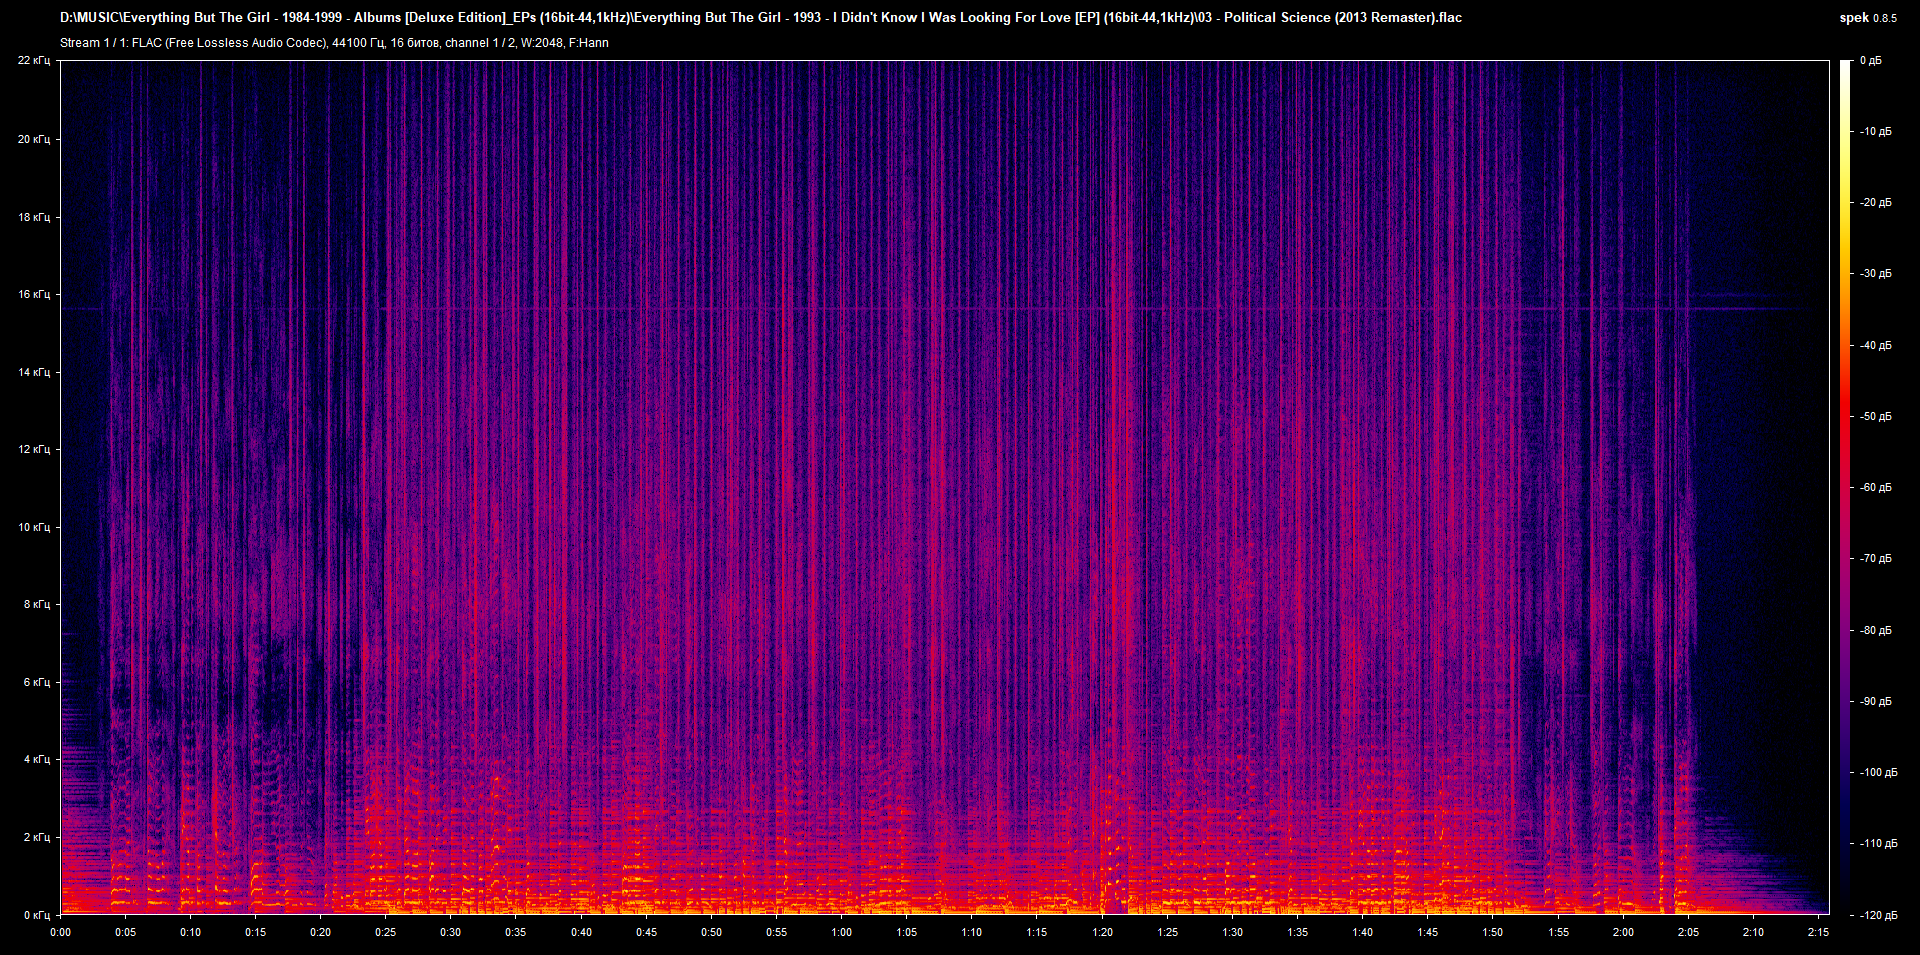The width and height of the screenshot is (1920, 955).
Task: Click the '8 кГц' frequency axis label
Action: (37, 604)
